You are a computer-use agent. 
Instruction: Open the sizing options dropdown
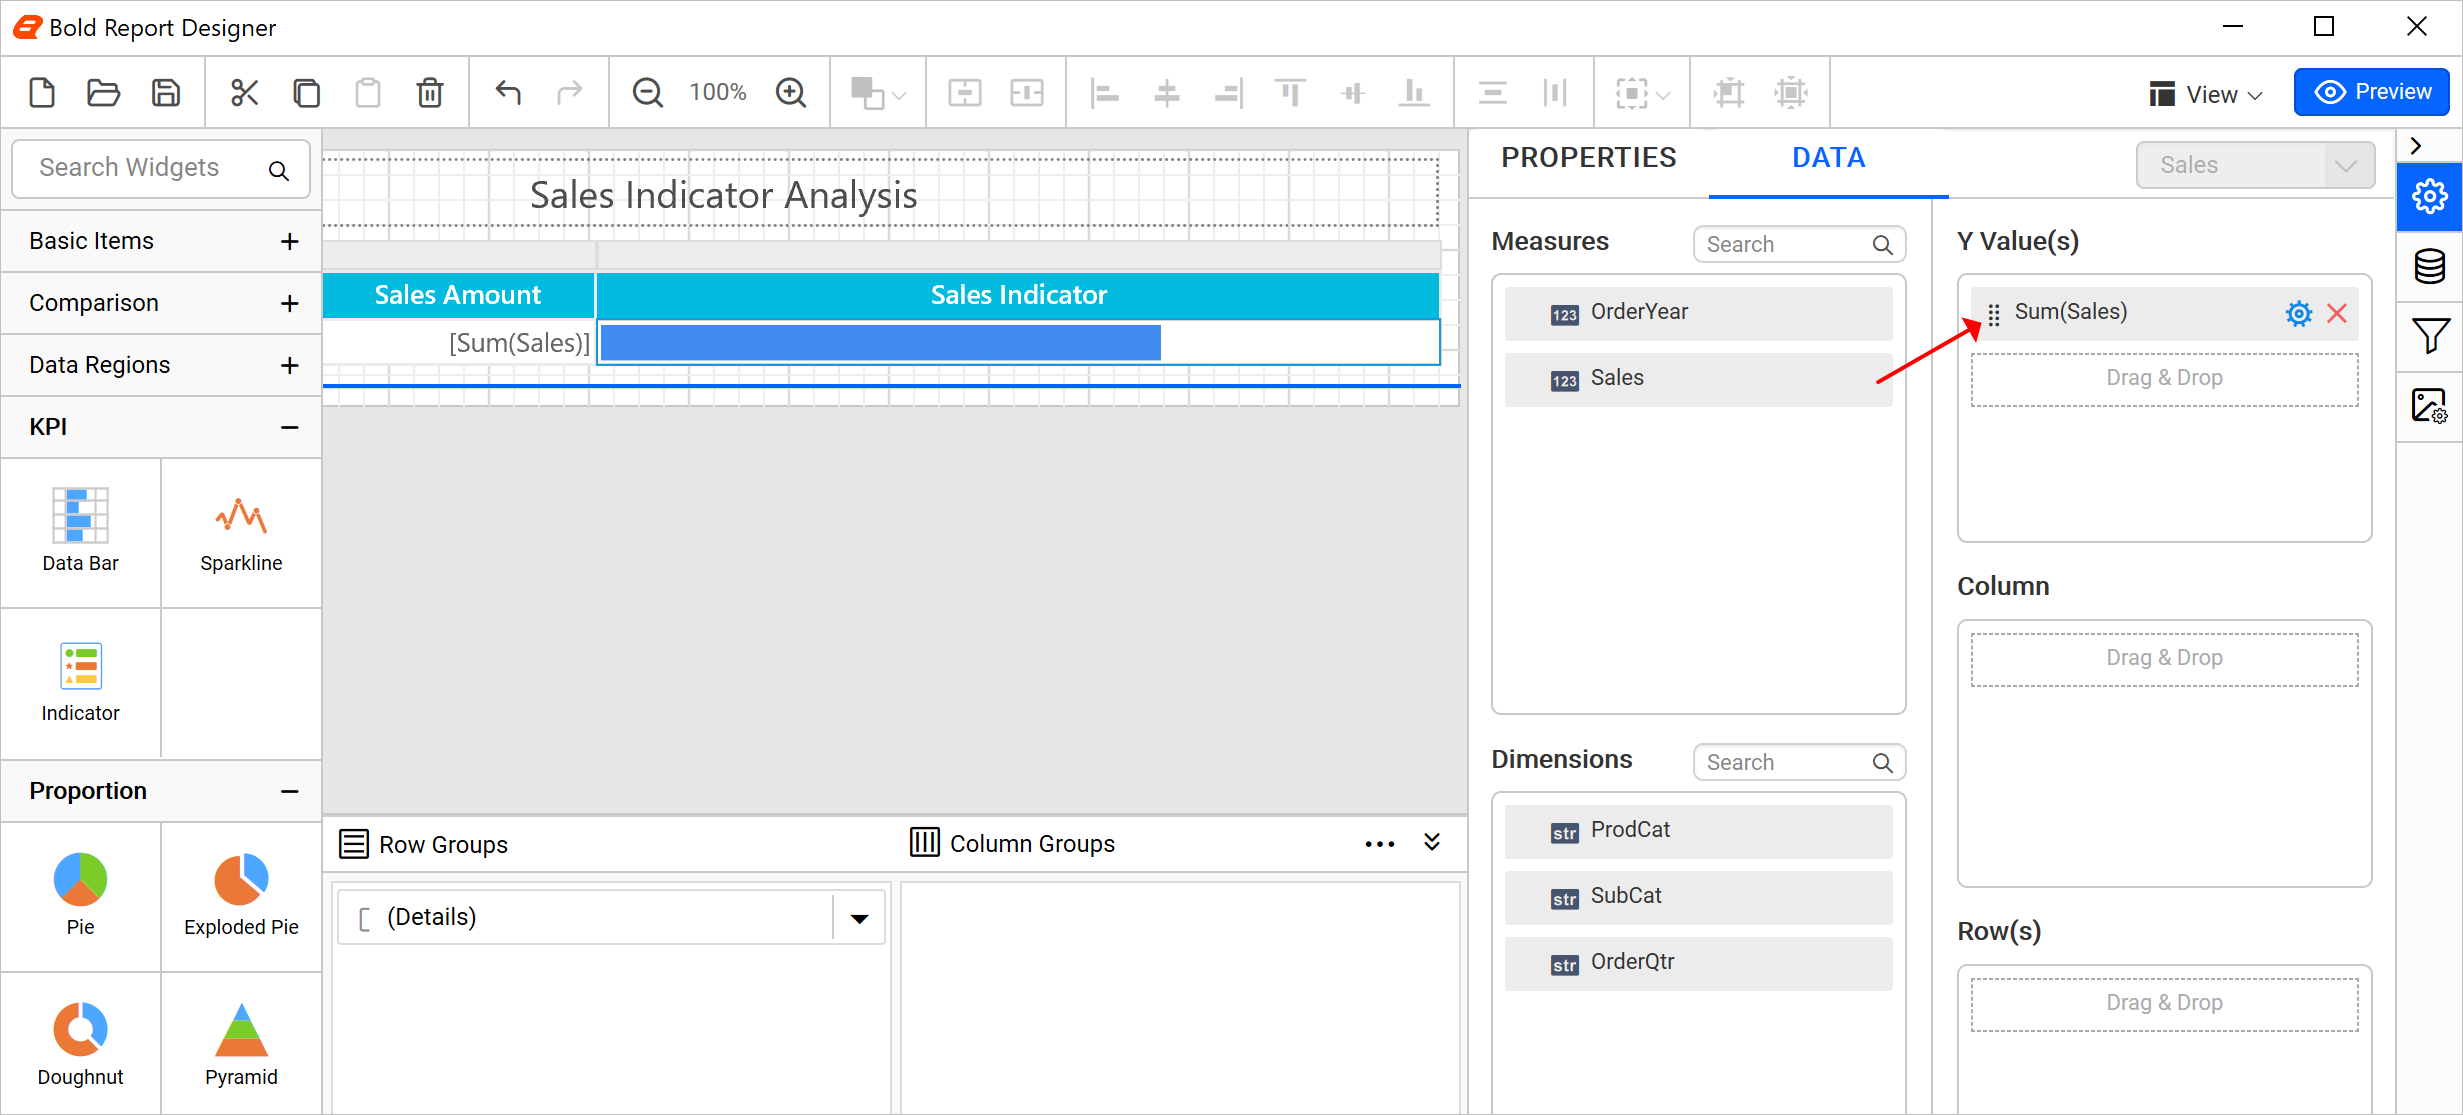coord(1642,93)
